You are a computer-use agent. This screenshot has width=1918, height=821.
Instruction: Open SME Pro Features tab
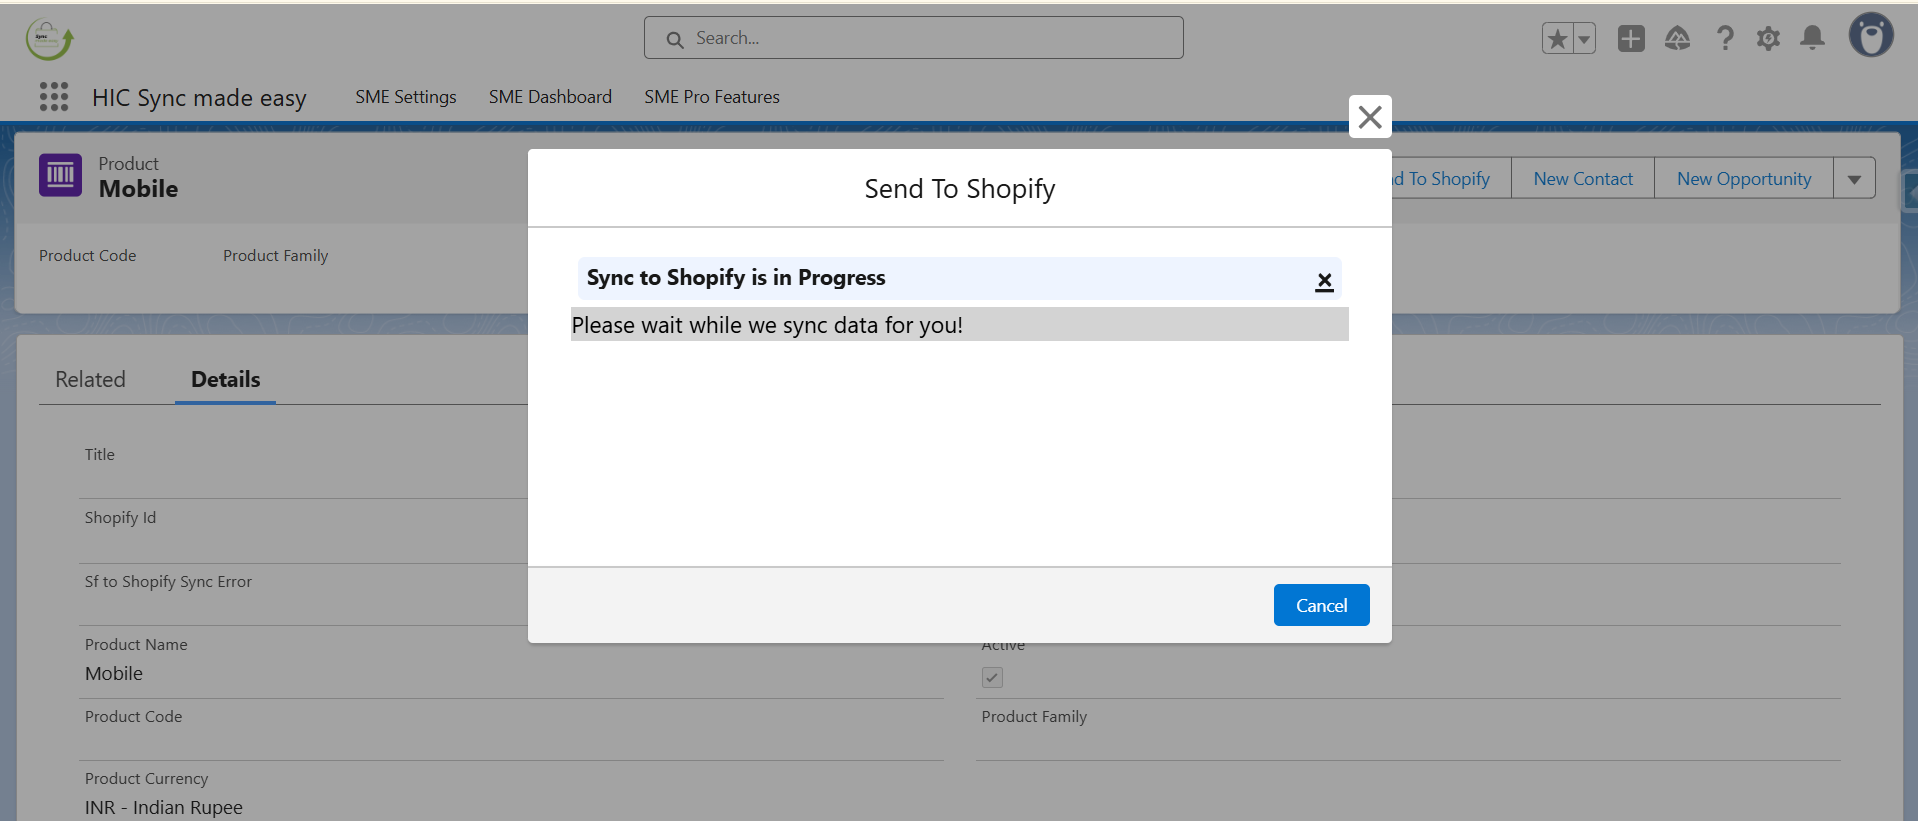click(711, 97)
